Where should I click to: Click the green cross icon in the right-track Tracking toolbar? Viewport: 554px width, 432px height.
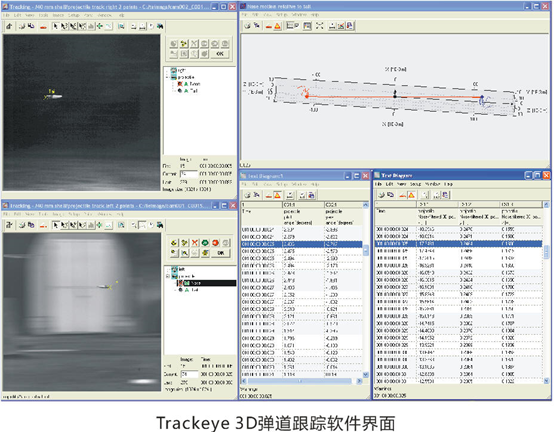pos(100,26)
